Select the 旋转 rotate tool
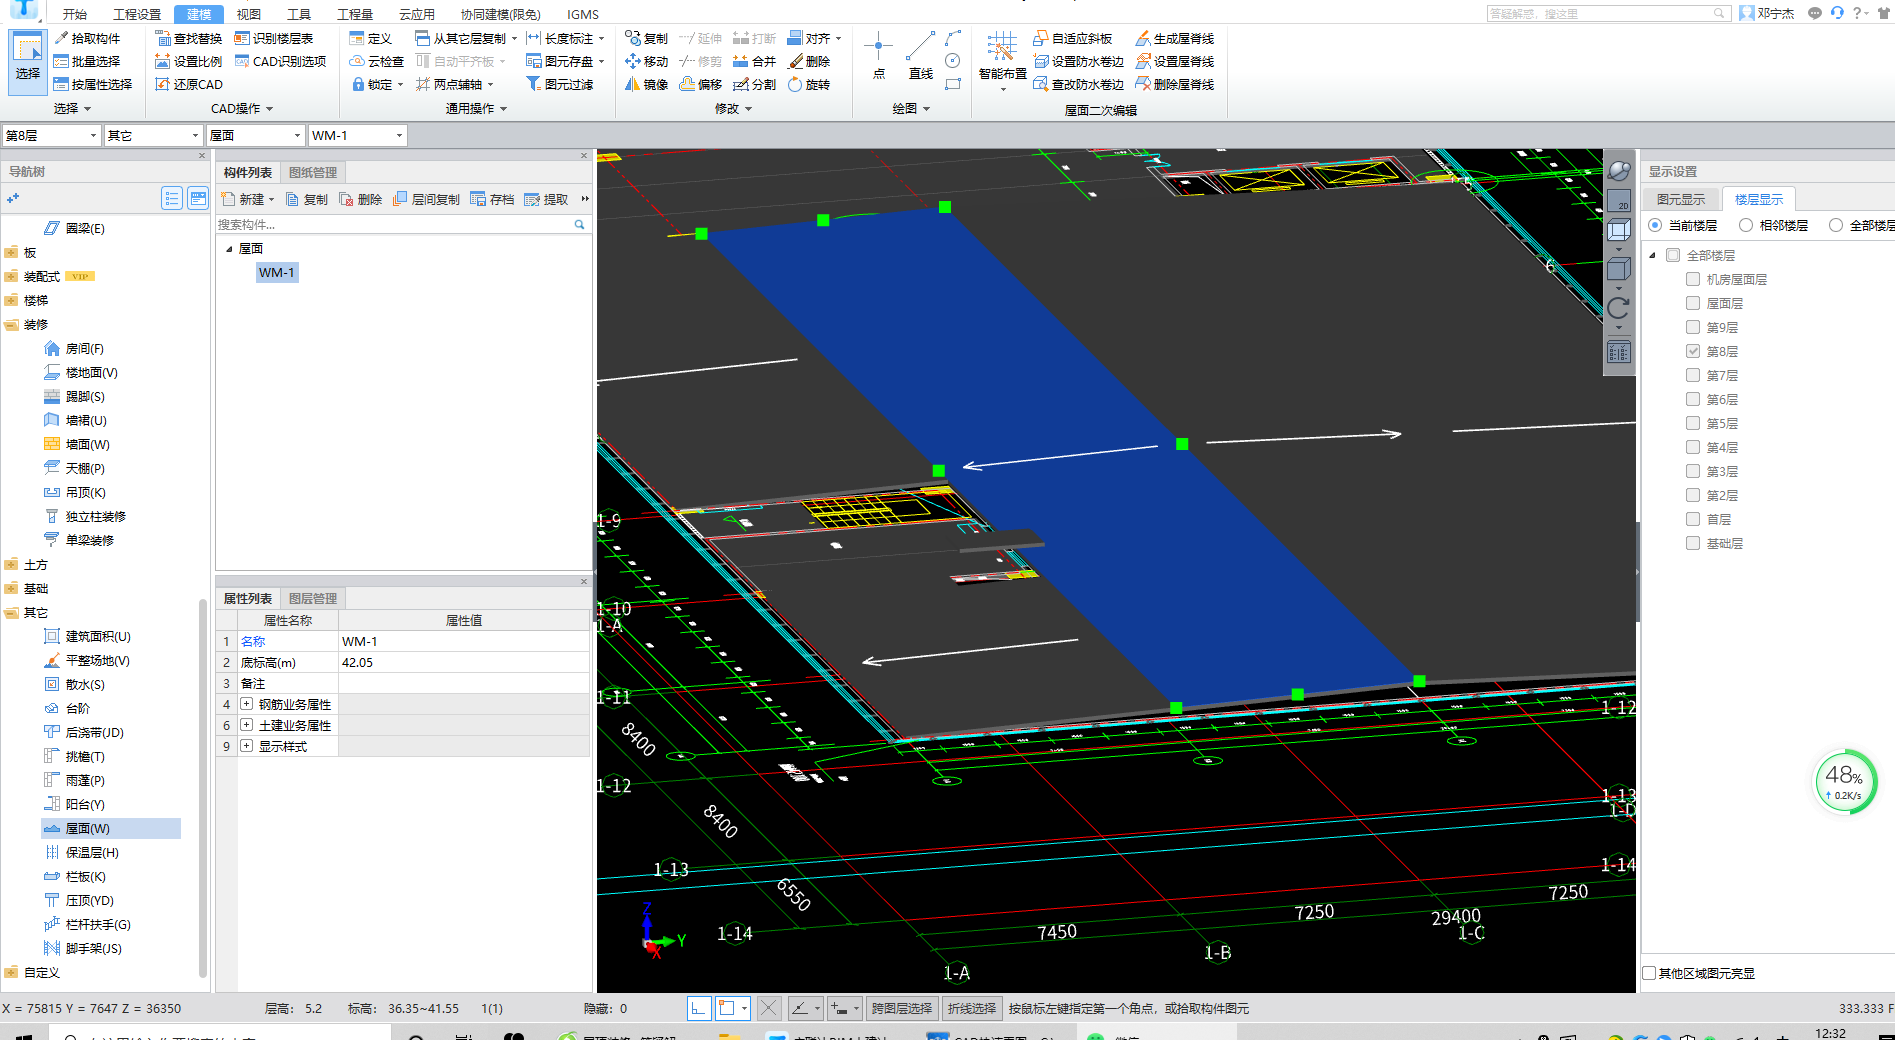 click(809, 84)
